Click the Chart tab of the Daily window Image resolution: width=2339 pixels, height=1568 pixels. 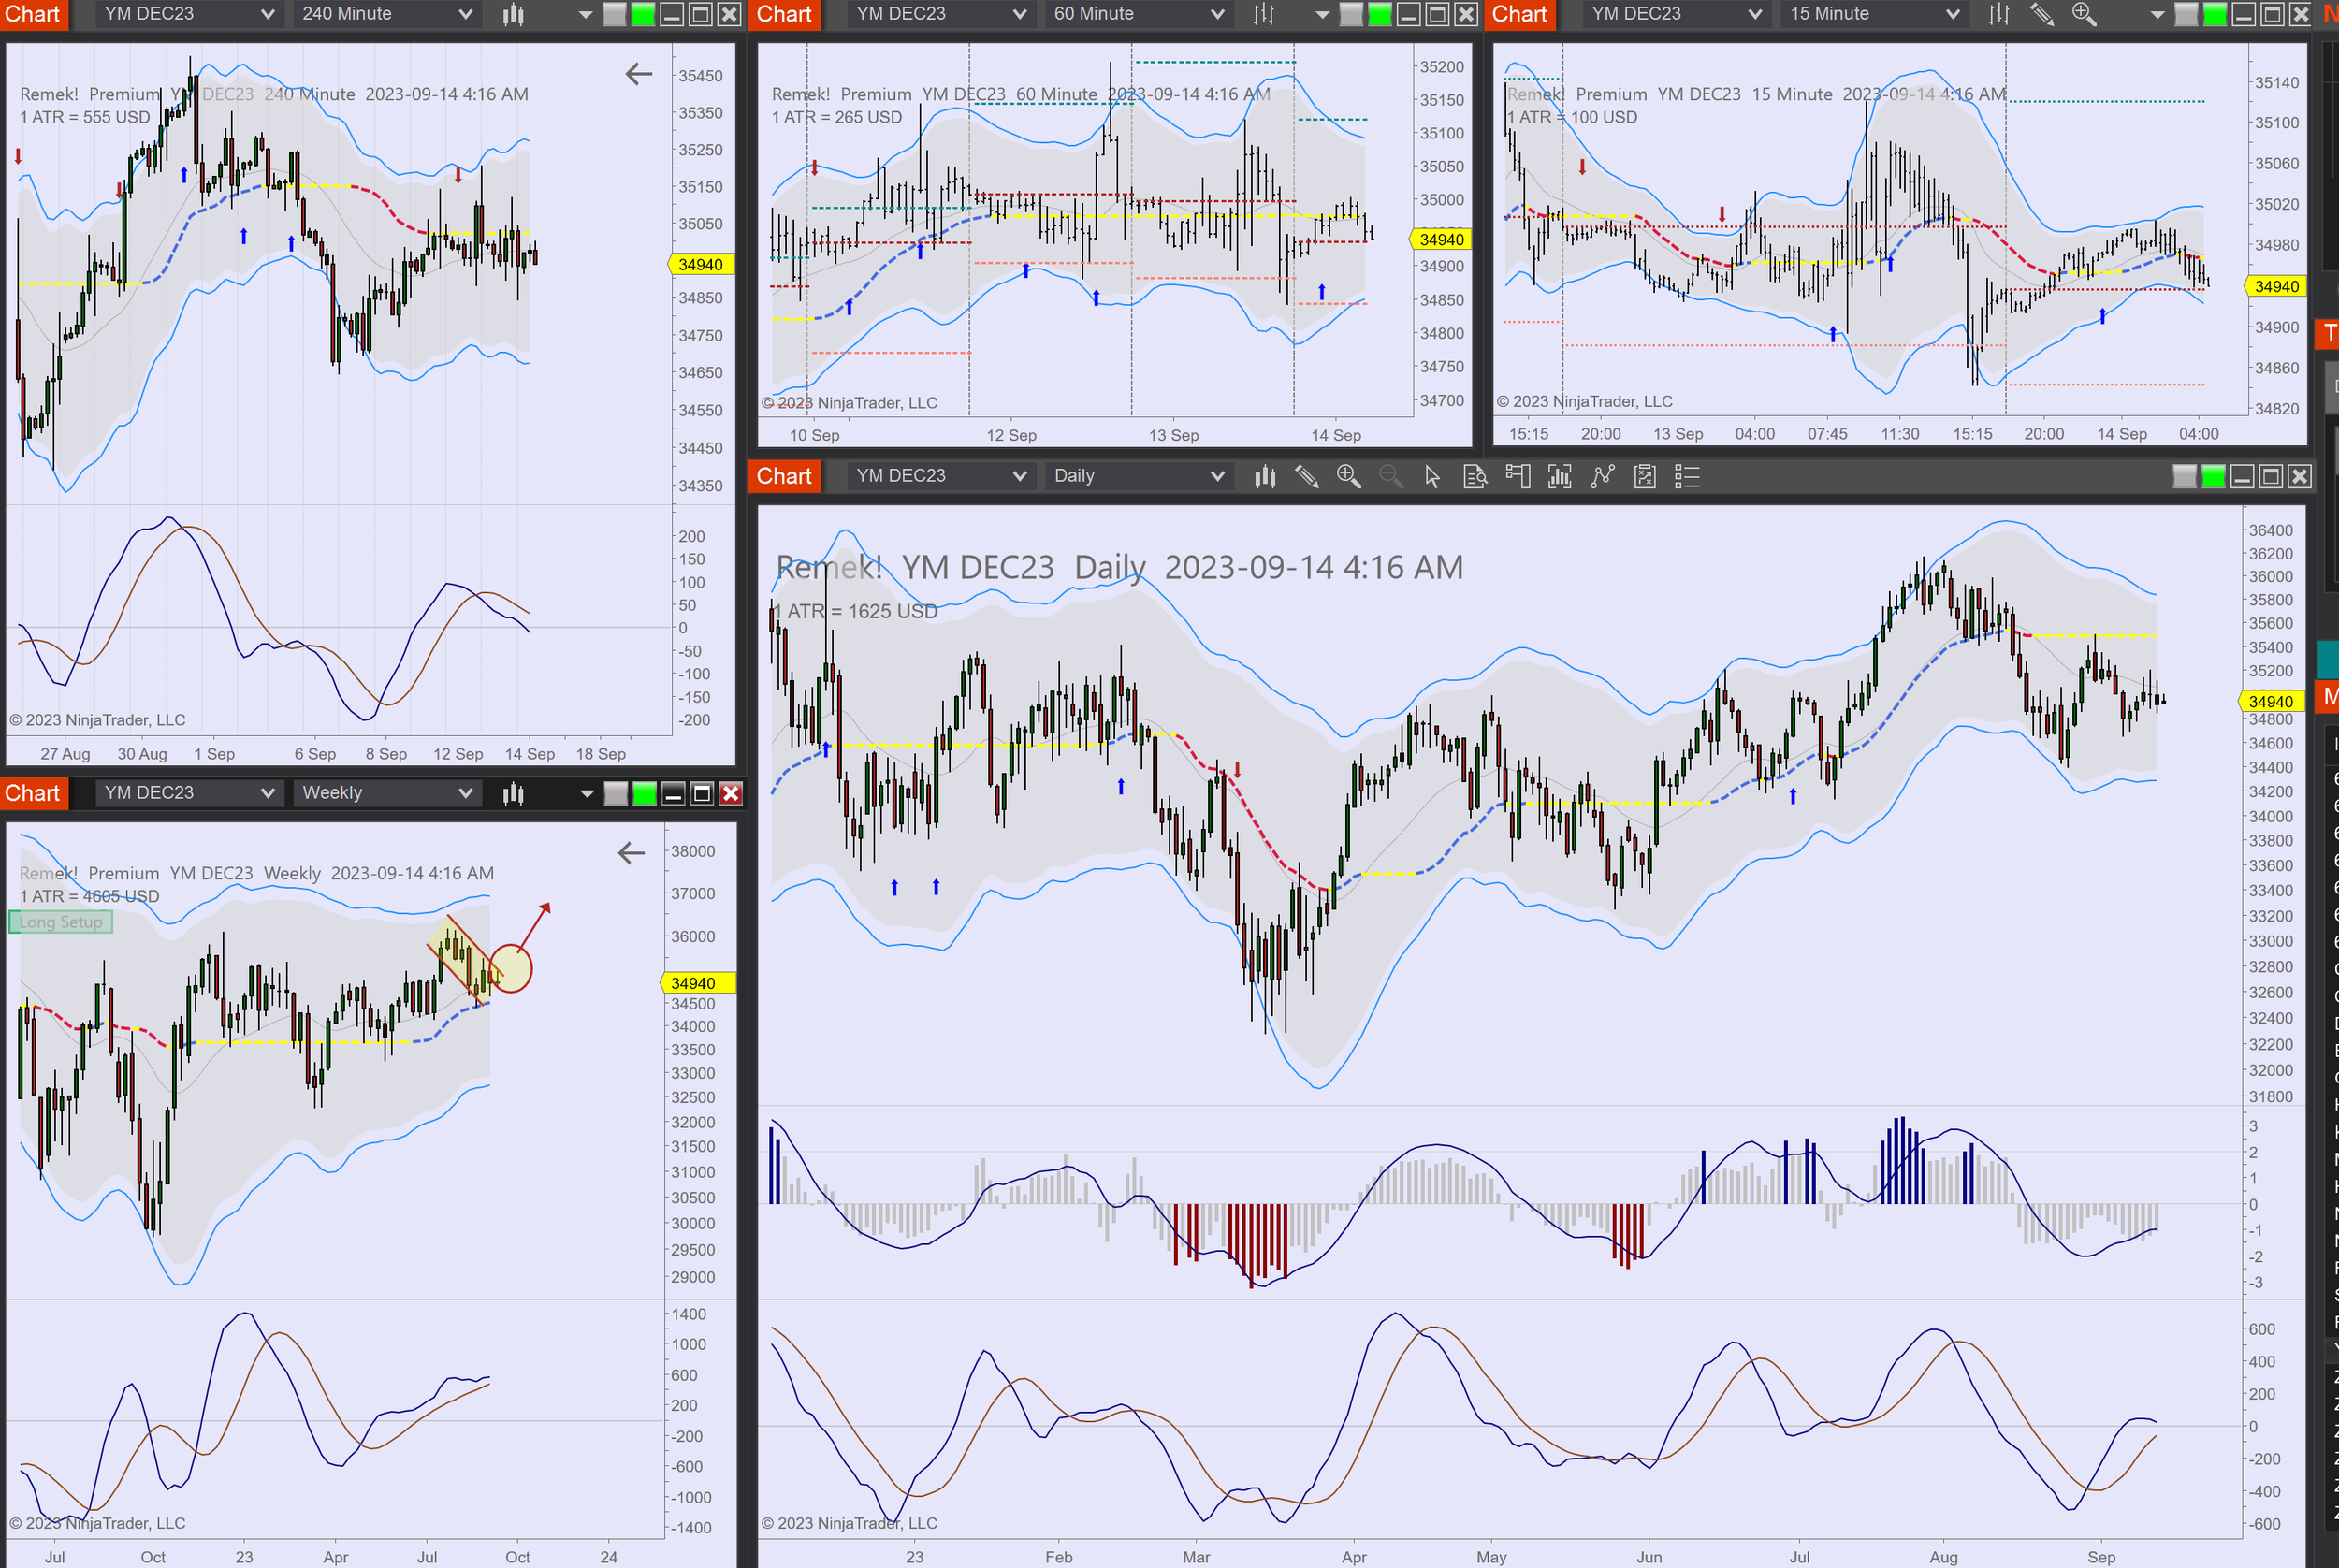[784, 476]
